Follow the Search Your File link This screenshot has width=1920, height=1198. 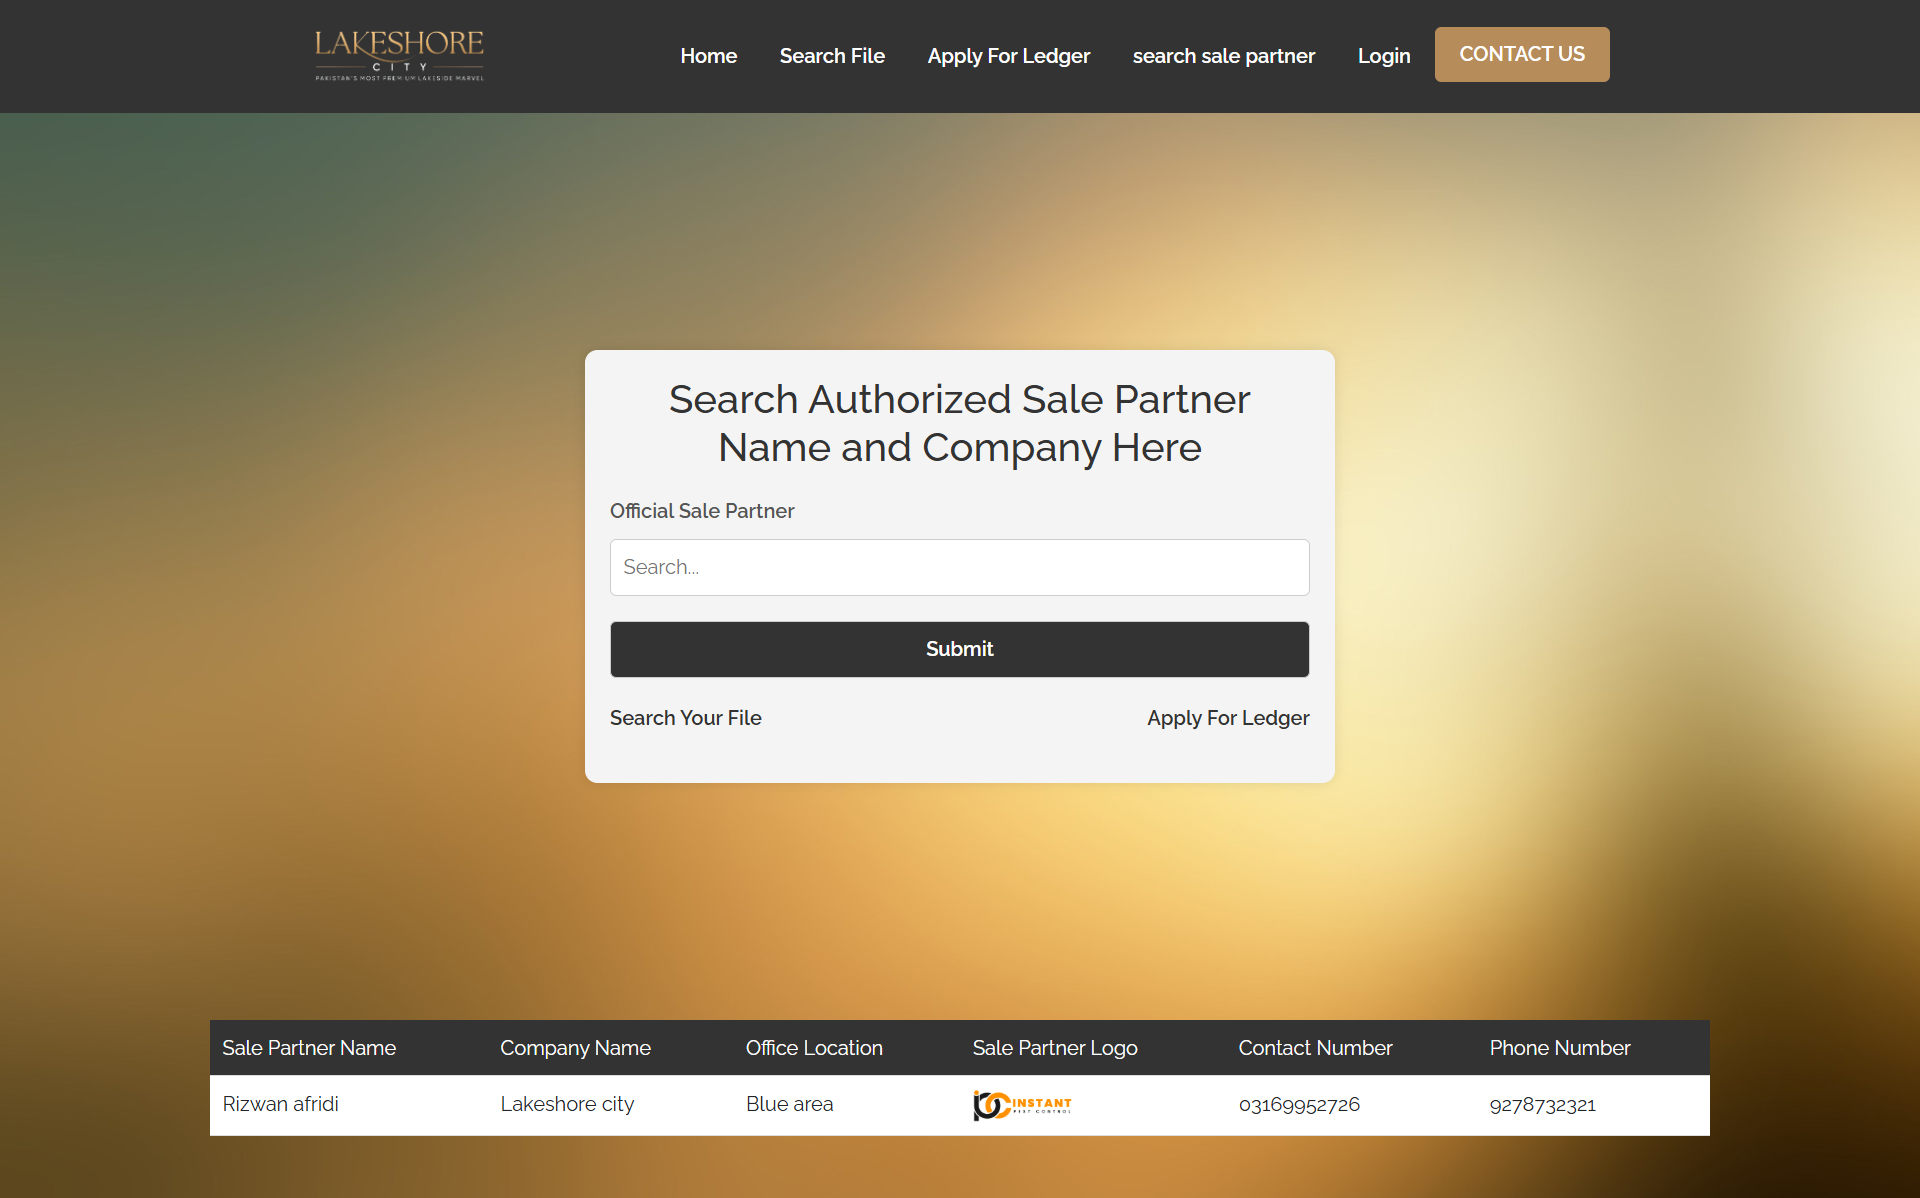(x=685, y=718)
